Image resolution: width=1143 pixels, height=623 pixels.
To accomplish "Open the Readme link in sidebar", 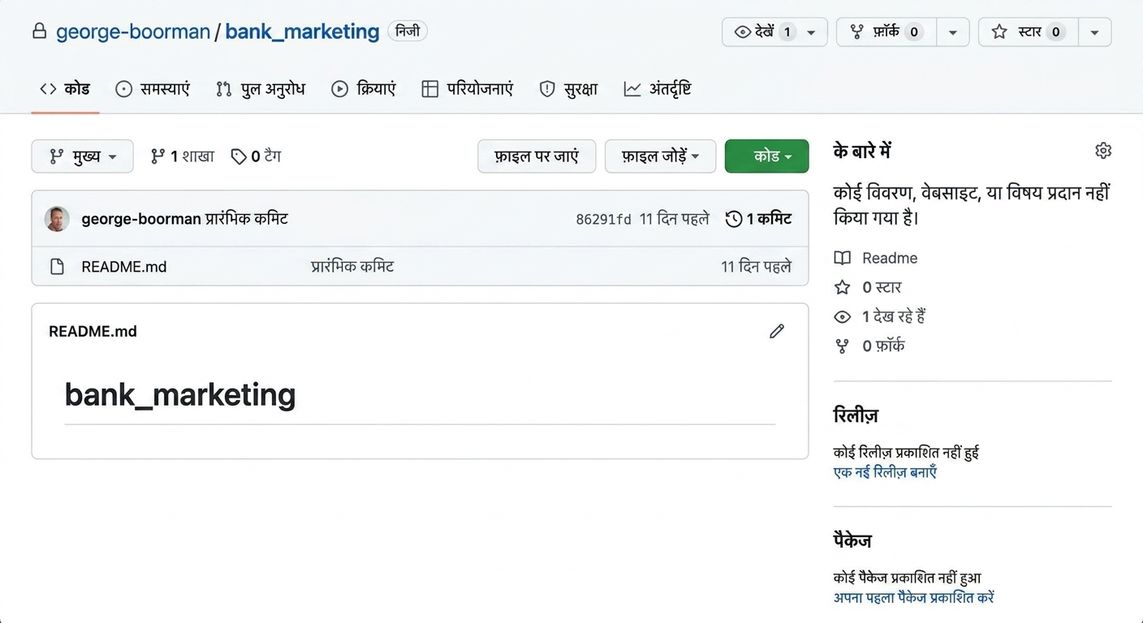I will tap(889, 258).
